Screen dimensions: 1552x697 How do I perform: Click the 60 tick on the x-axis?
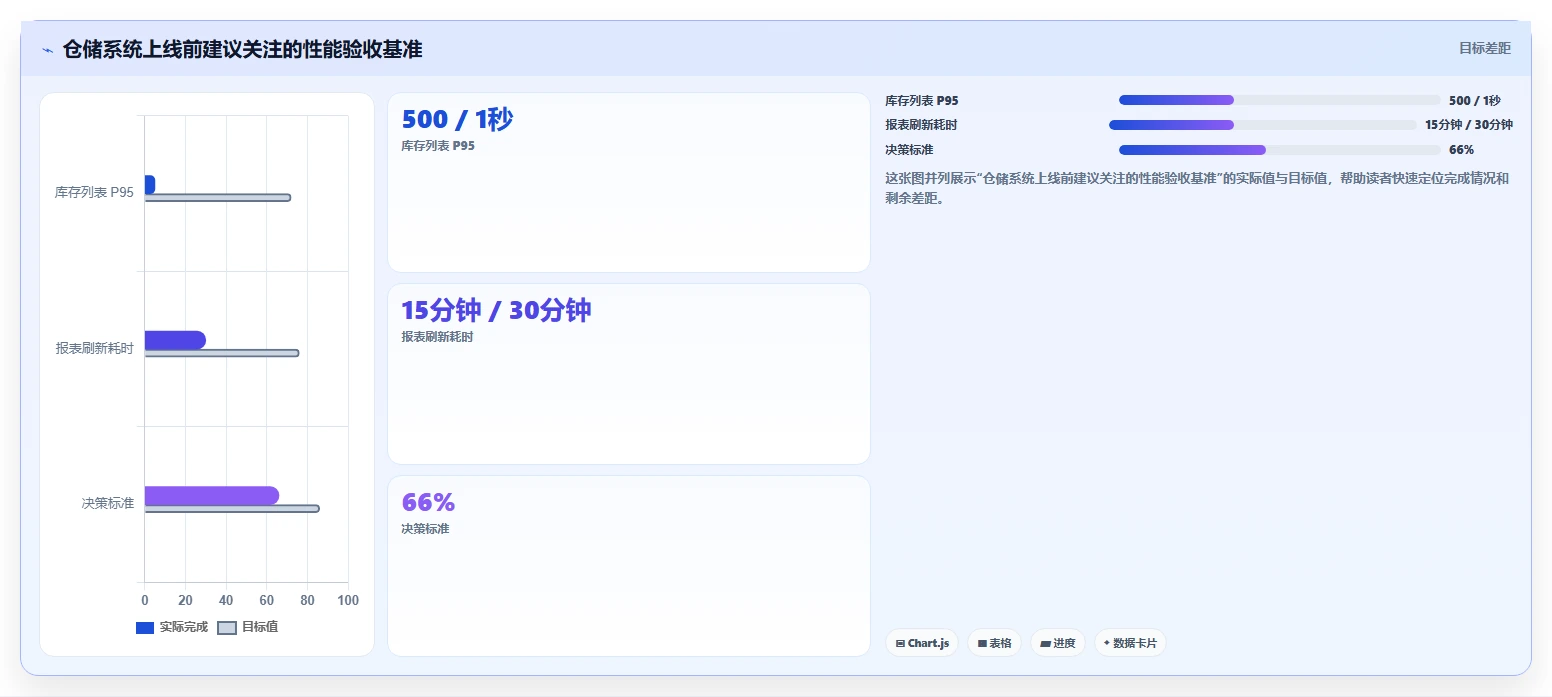267,600
